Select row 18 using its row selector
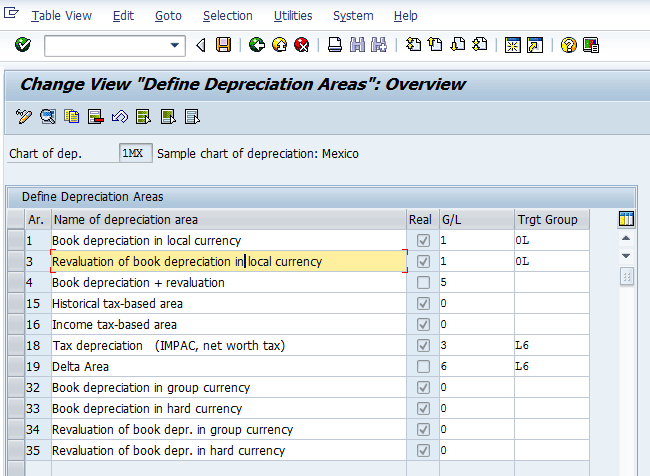 pos(15,346)
